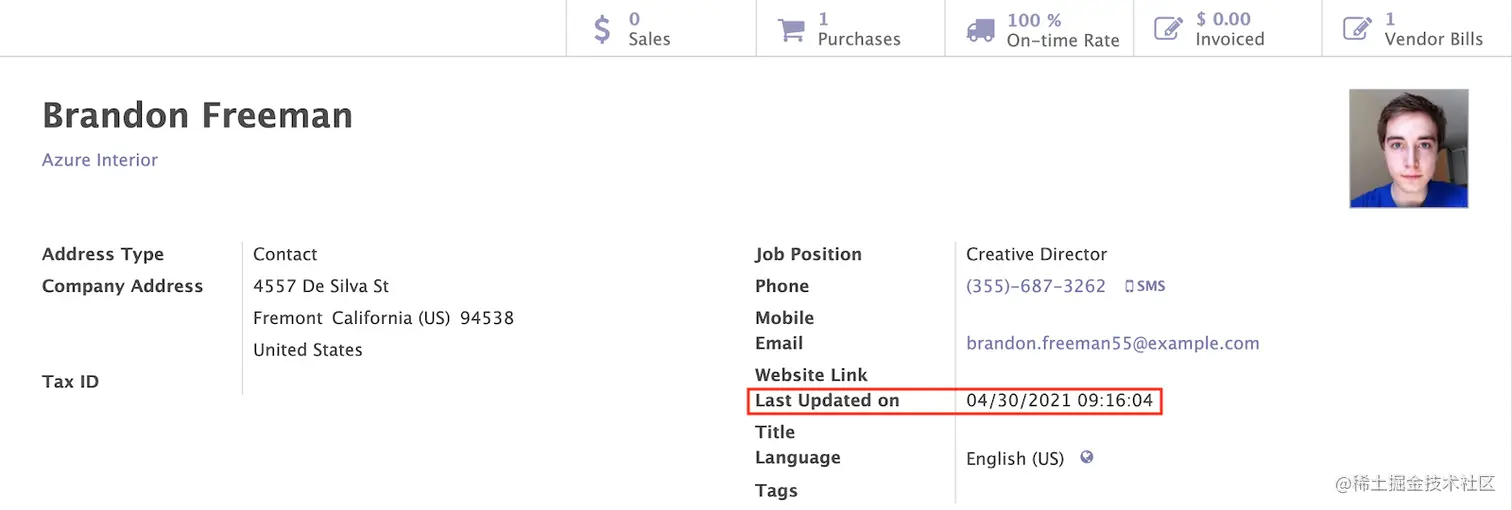
Task: Click the shopping cart Purchases icon
Action: coord(791,29)
